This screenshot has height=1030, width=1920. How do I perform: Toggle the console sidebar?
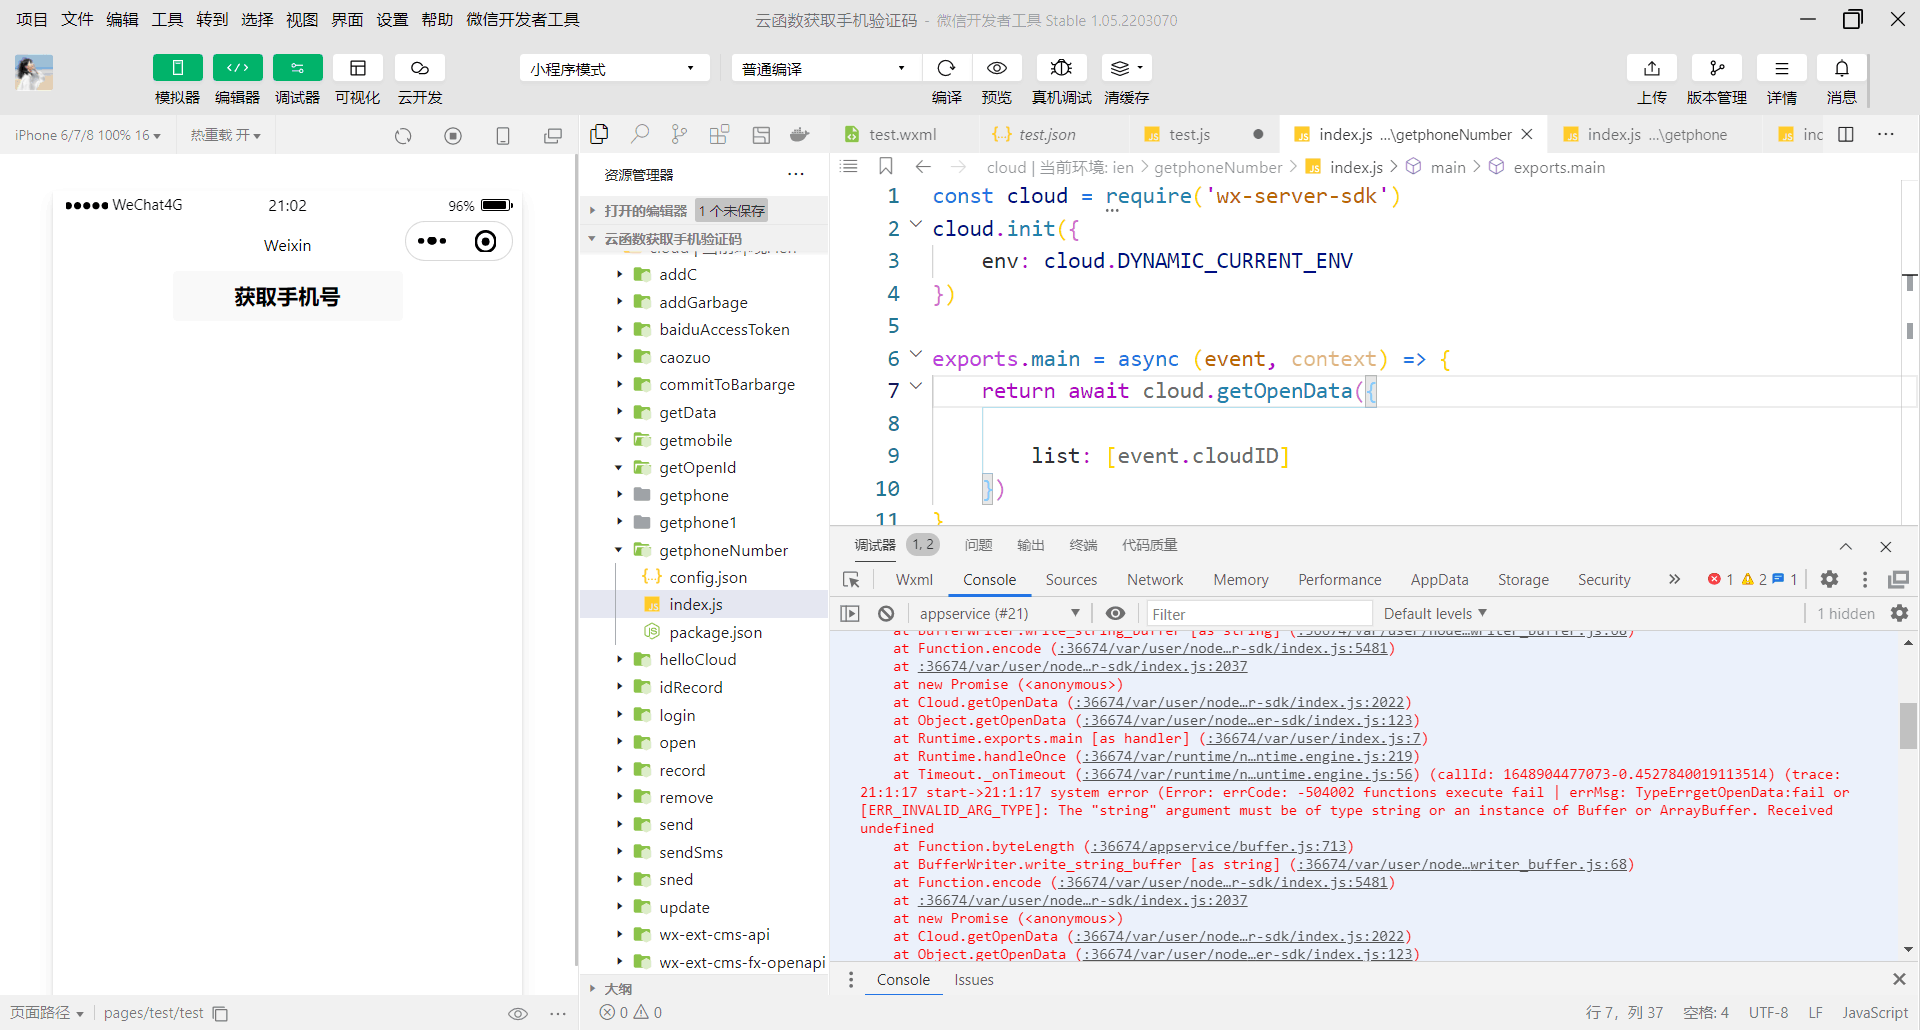pos(850,614)
